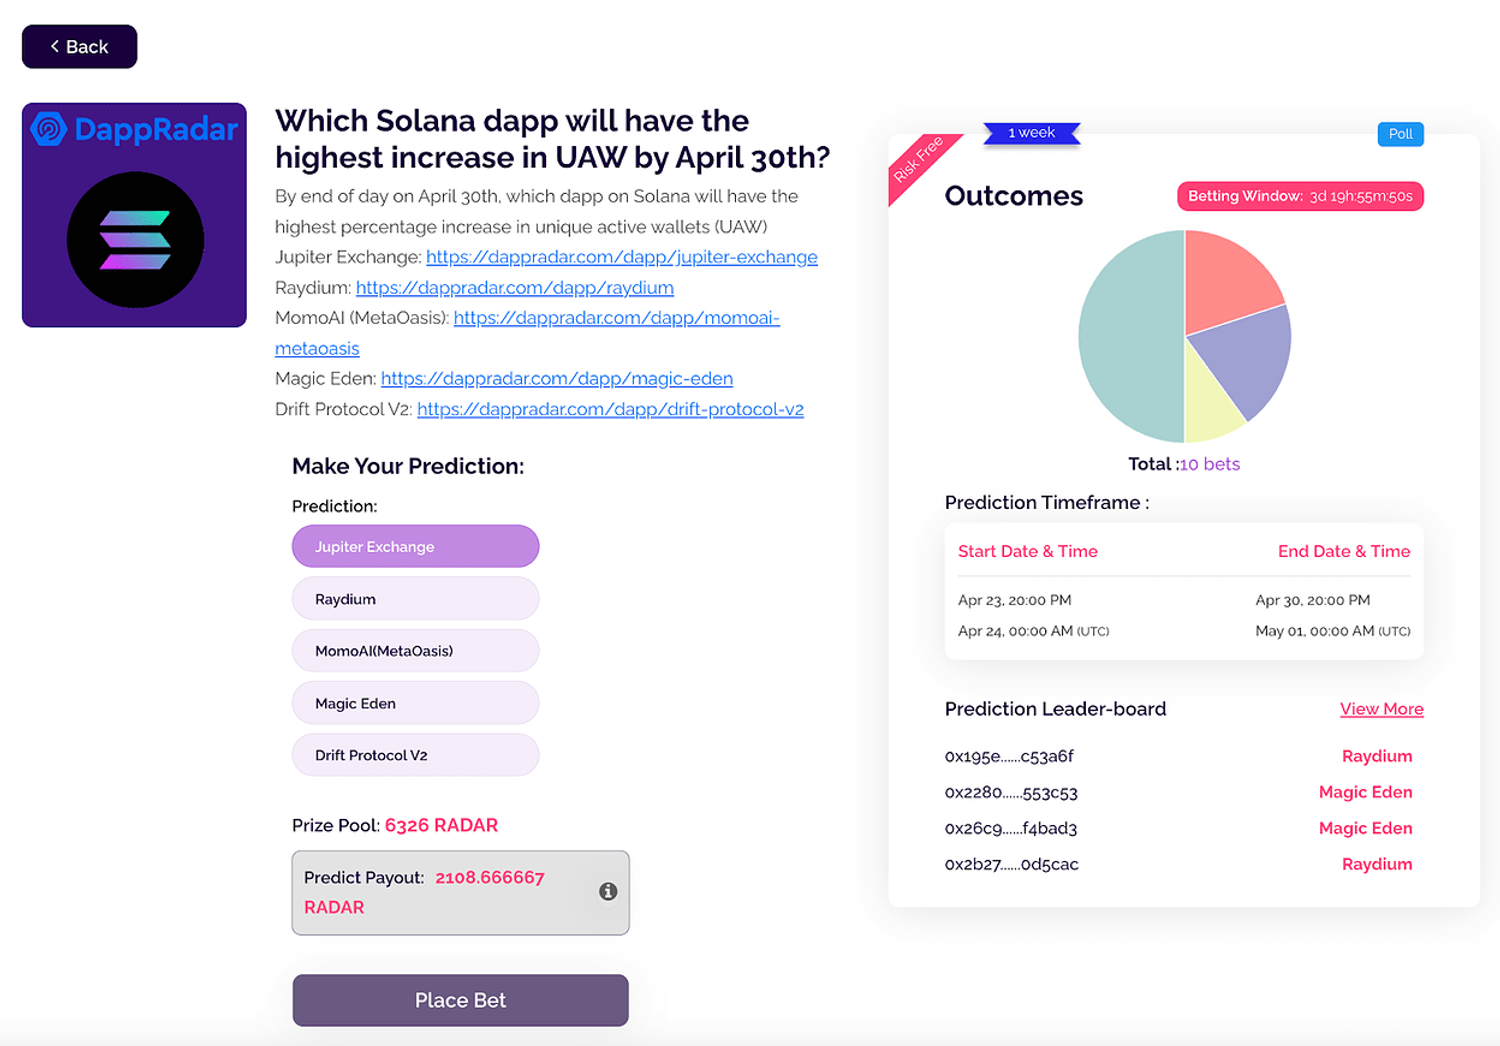Go back using the Back button
The image size is (1500, 1046).
point(79,47)
